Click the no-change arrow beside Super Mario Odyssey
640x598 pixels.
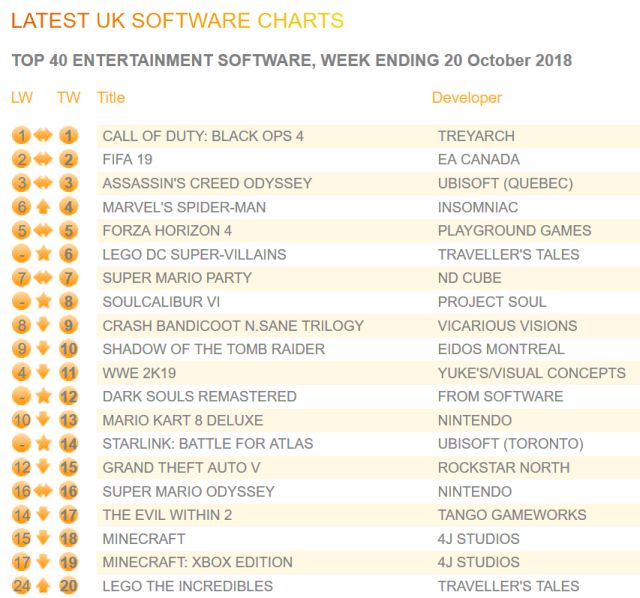pos(44,491)
